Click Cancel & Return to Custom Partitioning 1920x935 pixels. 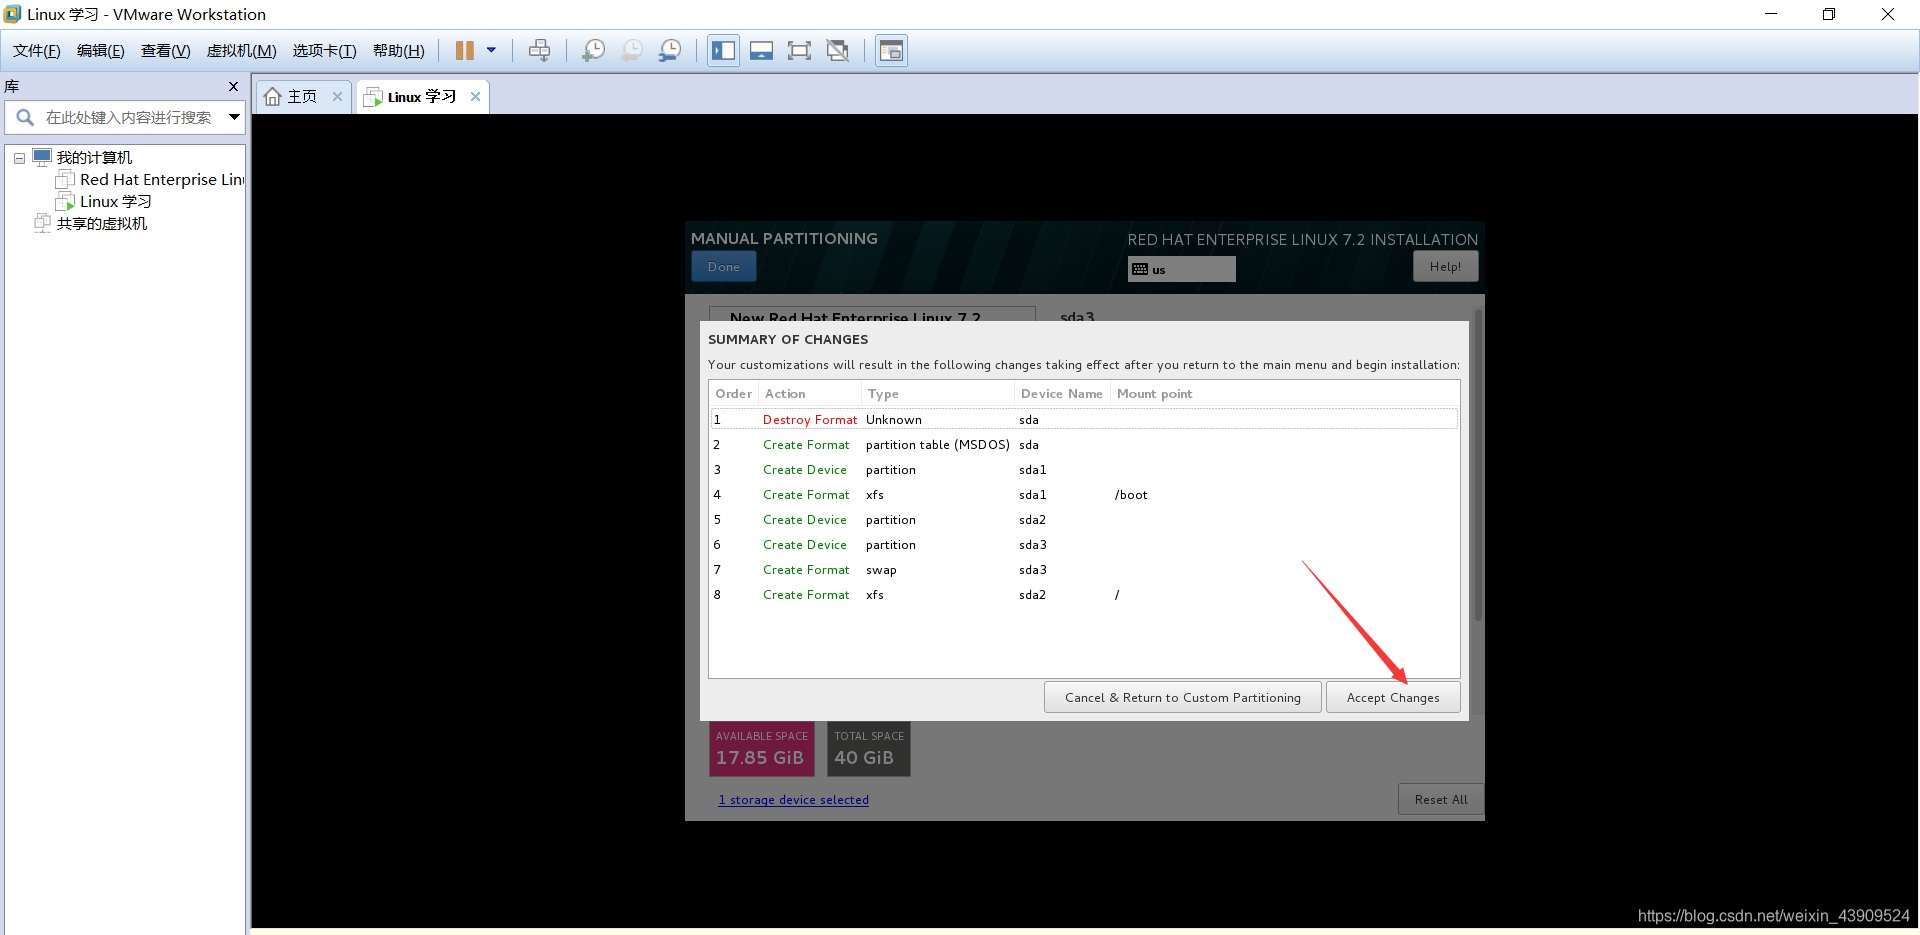1183,698
